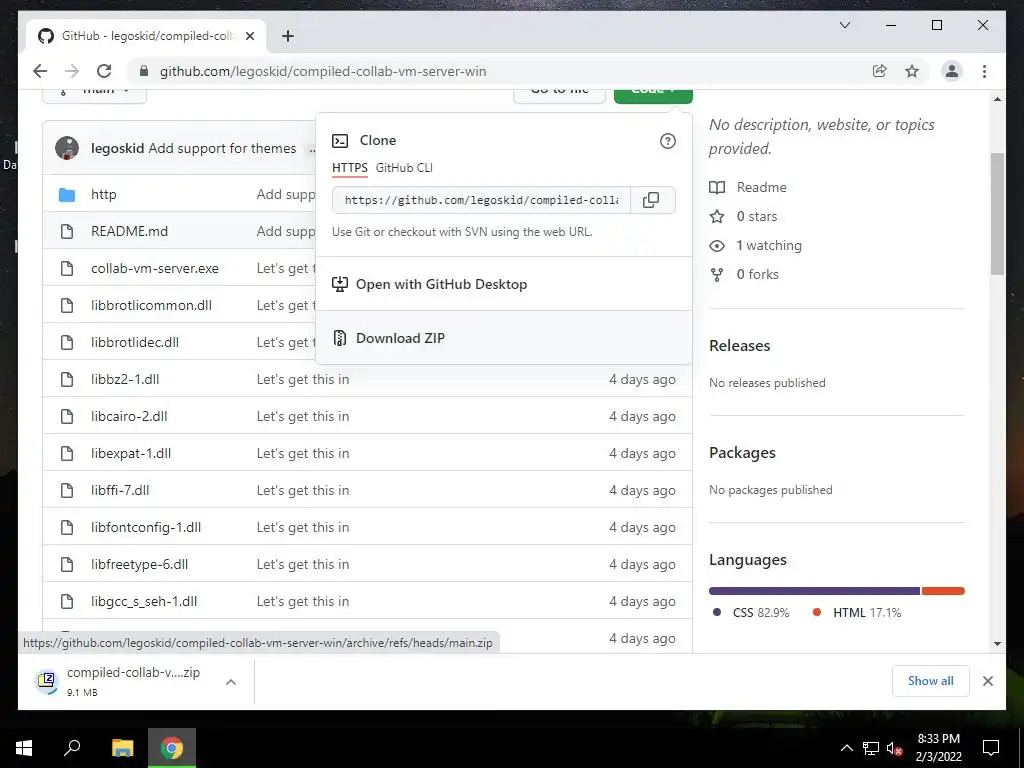Bookmark this page with the star icon
This screenshot has height=768, width=1024.
pyautogui.click(x=912, y=71)
